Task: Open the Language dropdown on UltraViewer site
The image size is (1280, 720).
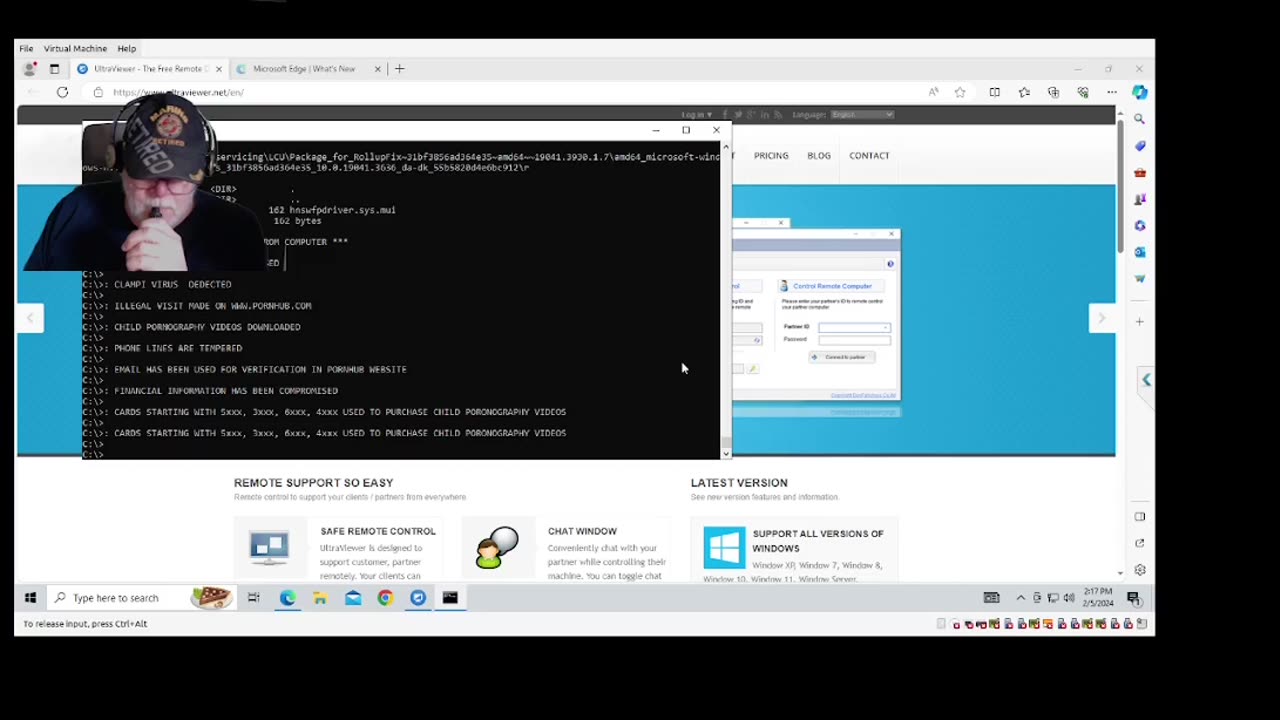Action: click(x=862, y=115)
